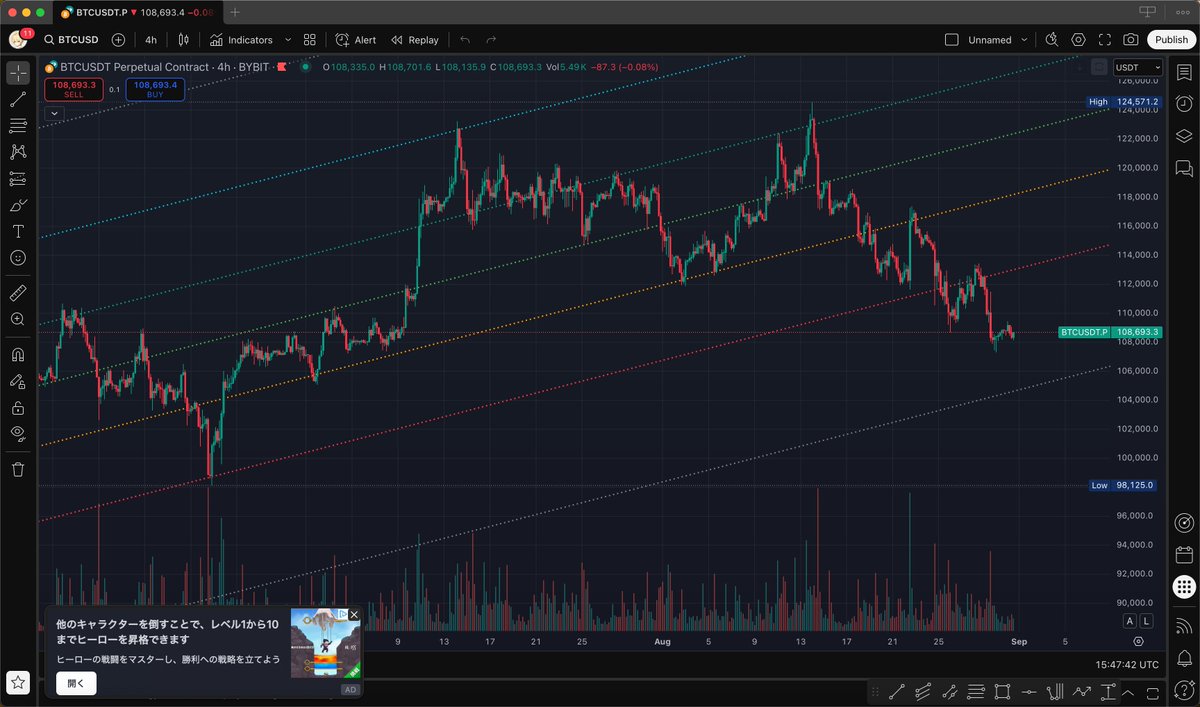Open the watchlist panel
The height and width of the screenshot is (707, 1200).
click(x=1184, y=73)
